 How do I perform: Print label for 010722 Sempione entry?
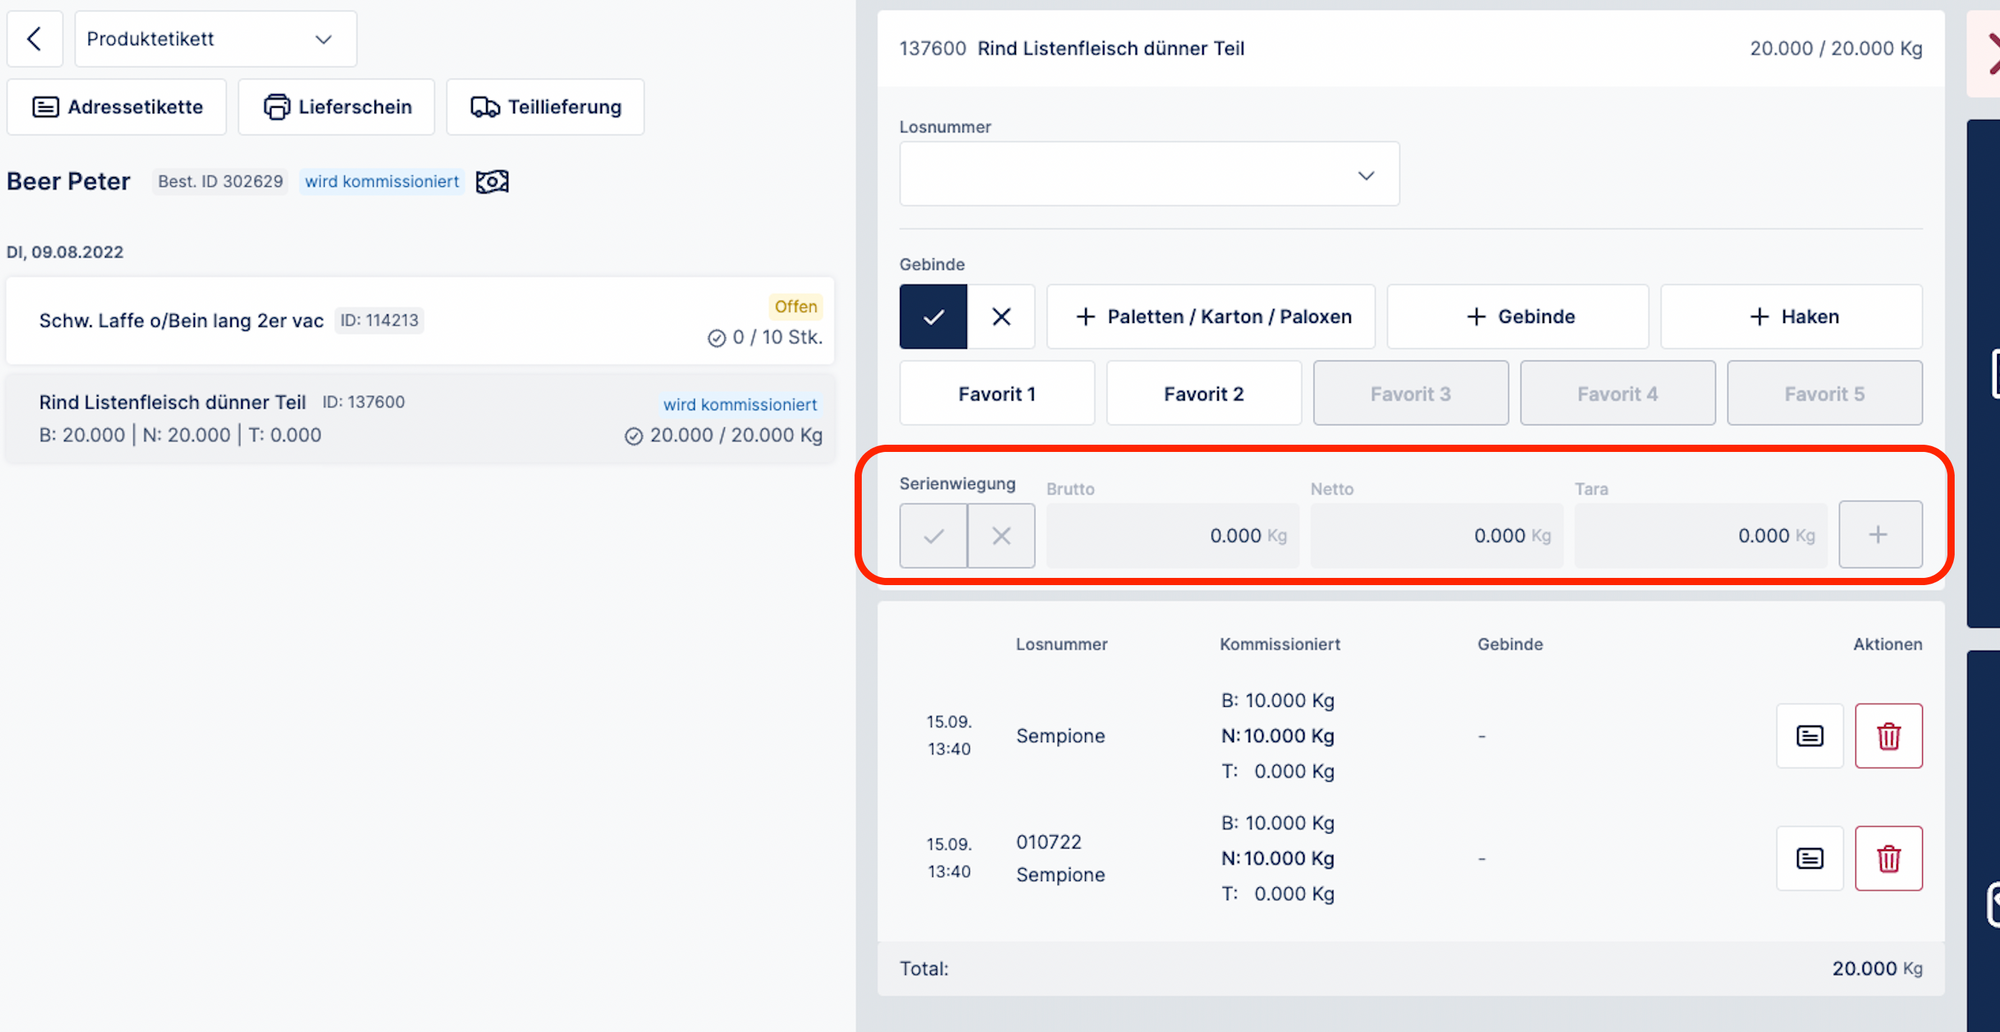click(1809, 859)
